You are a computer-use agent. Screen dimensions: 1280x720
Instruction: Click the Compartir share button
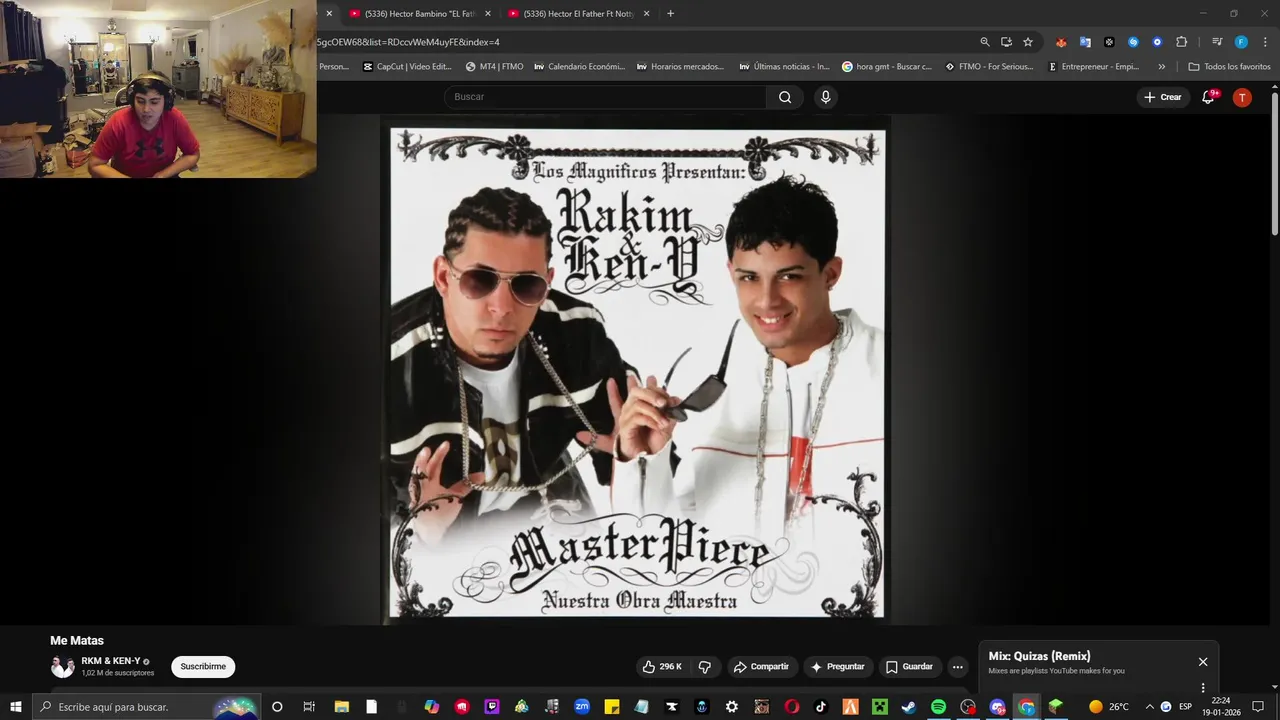[760, 667]
